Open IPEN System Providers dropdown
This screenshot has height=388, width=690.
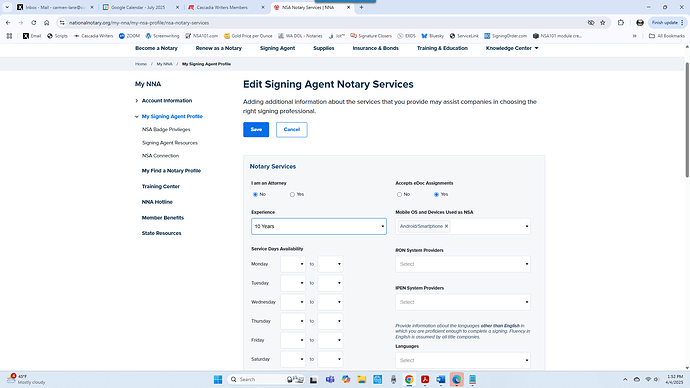click(463, 302)
